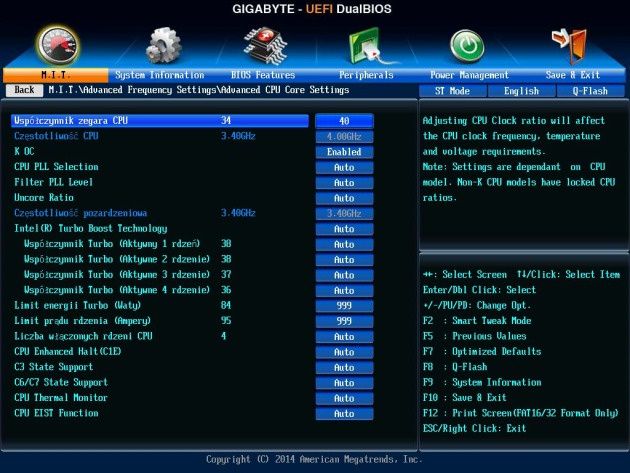Select the K OC label
The height and width of the screenshot is (473, 630).
(24, 152)
